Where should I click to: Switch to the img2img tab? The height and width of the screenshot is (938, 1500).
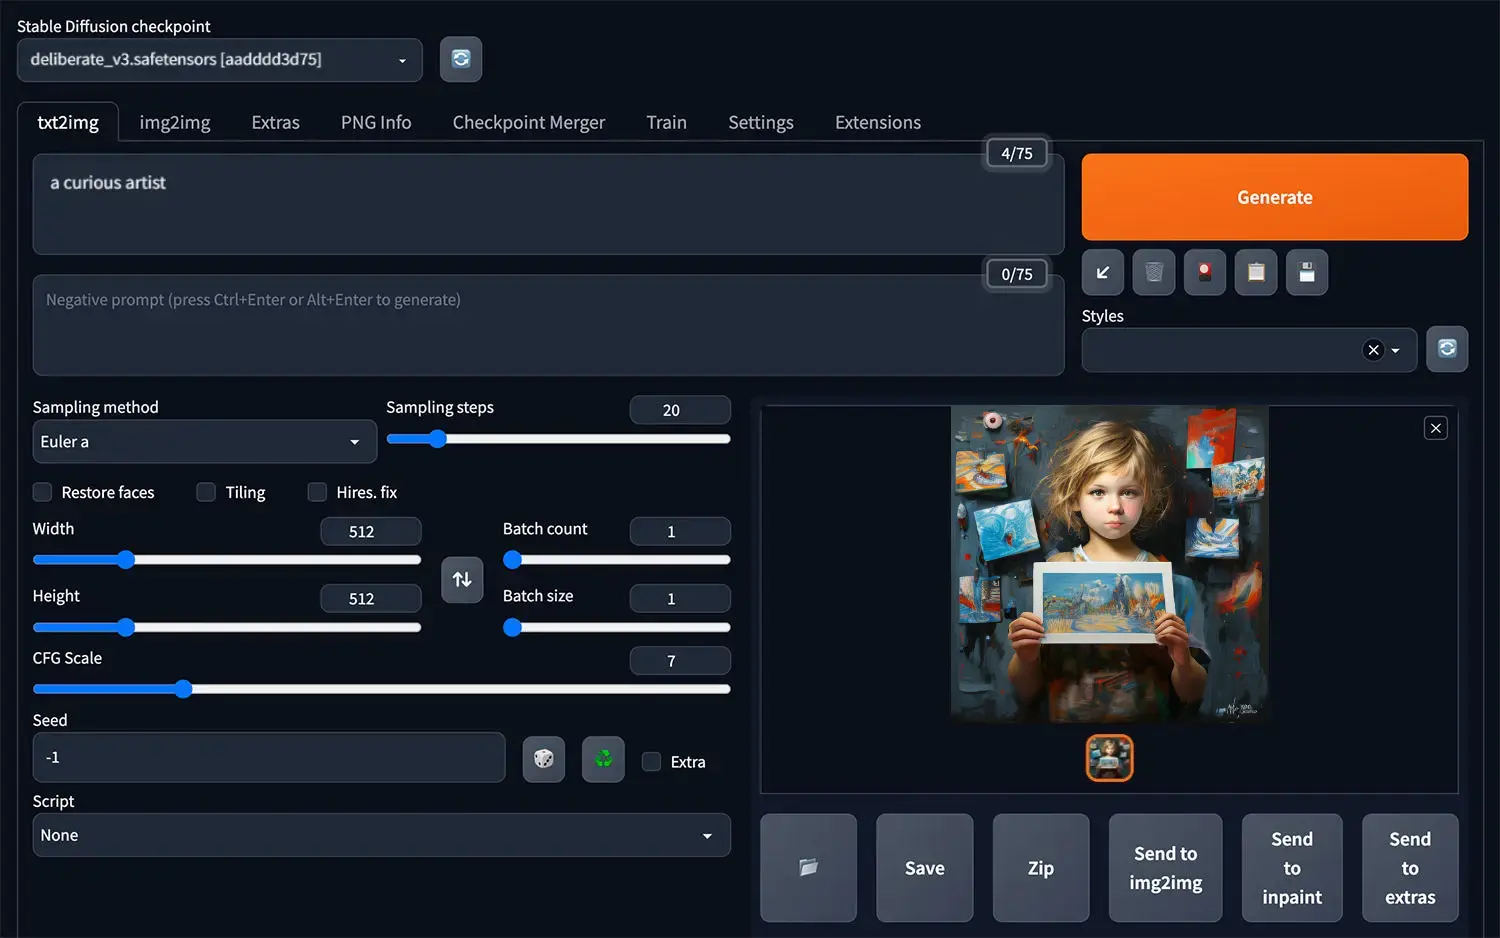click(x=175, y=122)
